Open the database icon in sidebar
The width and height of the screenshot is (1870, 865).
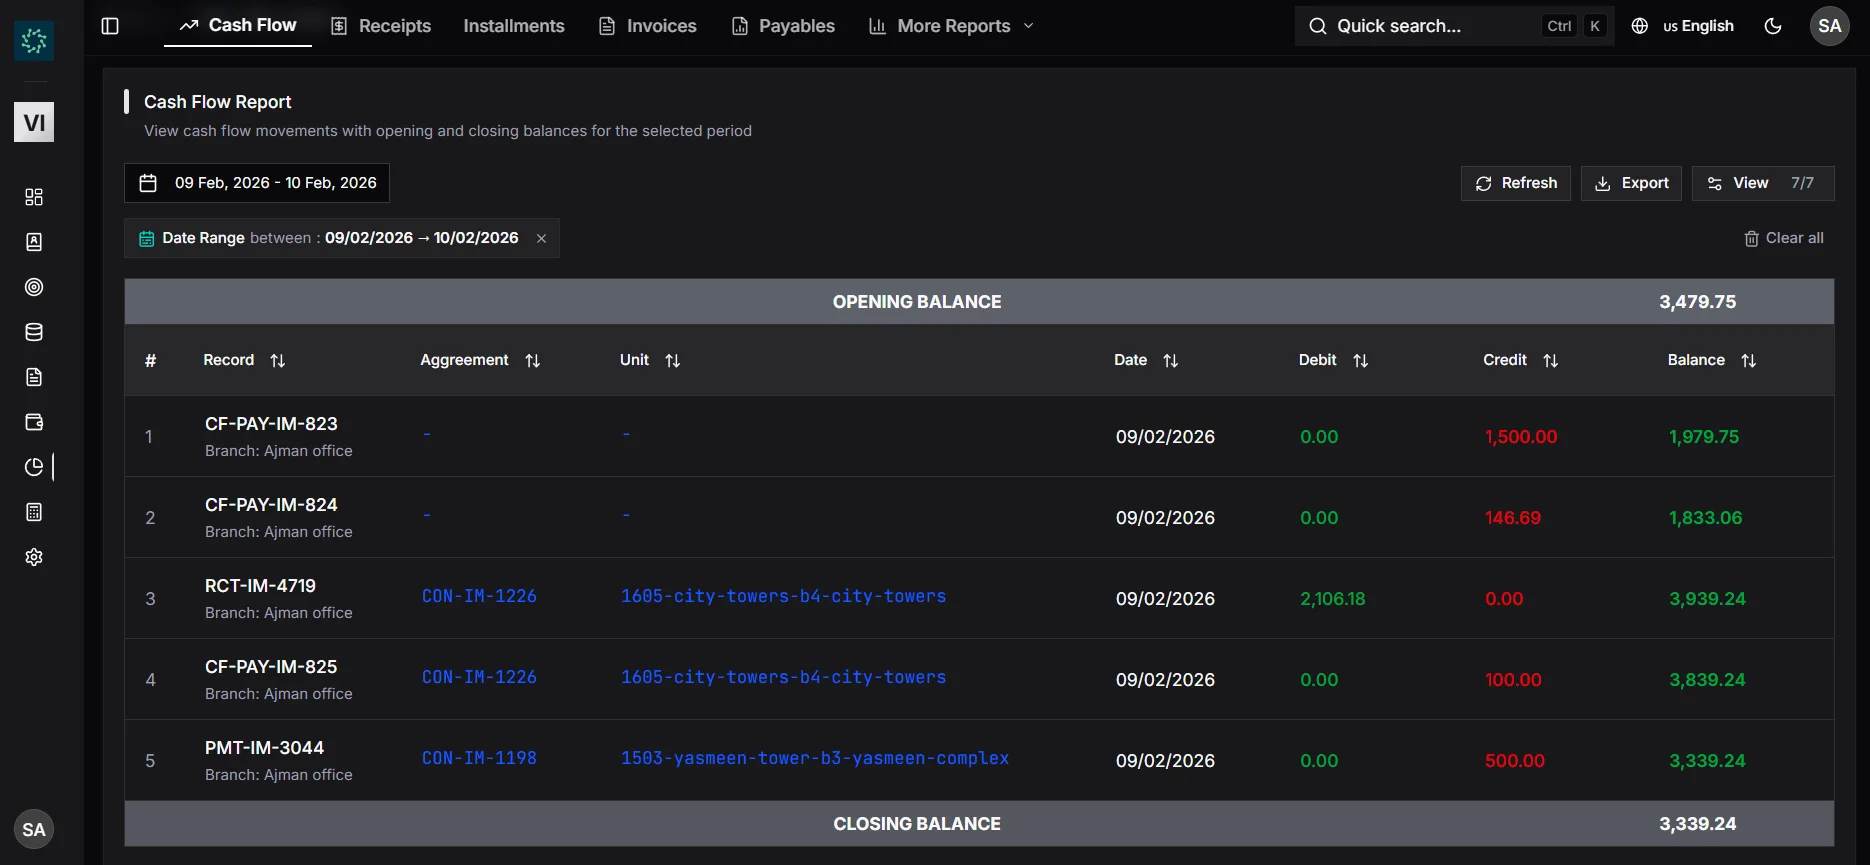(x=34, y=332)
